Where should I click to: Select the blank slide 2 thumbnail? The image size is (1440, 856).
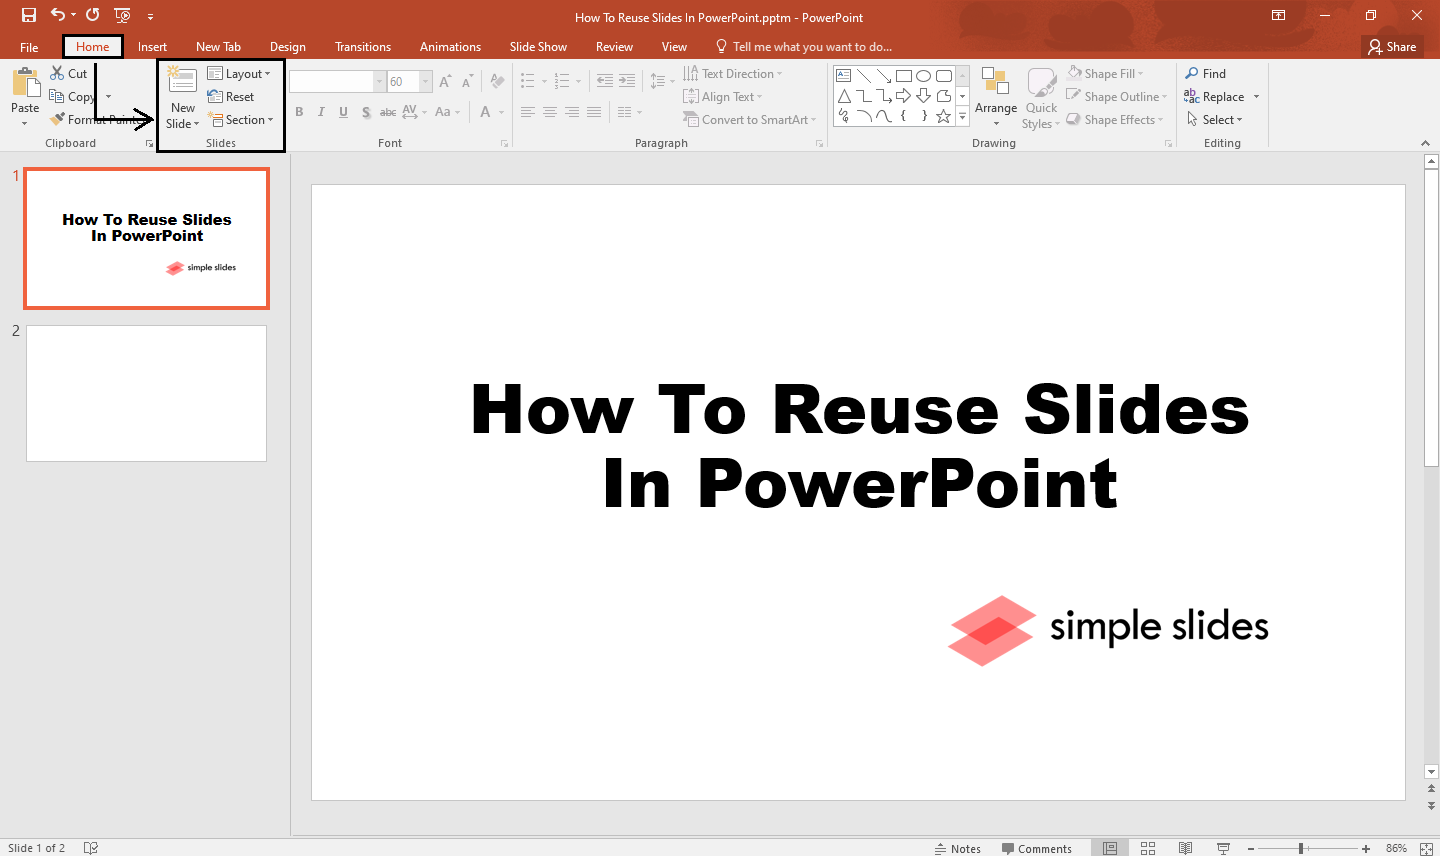tap(146, 392)
